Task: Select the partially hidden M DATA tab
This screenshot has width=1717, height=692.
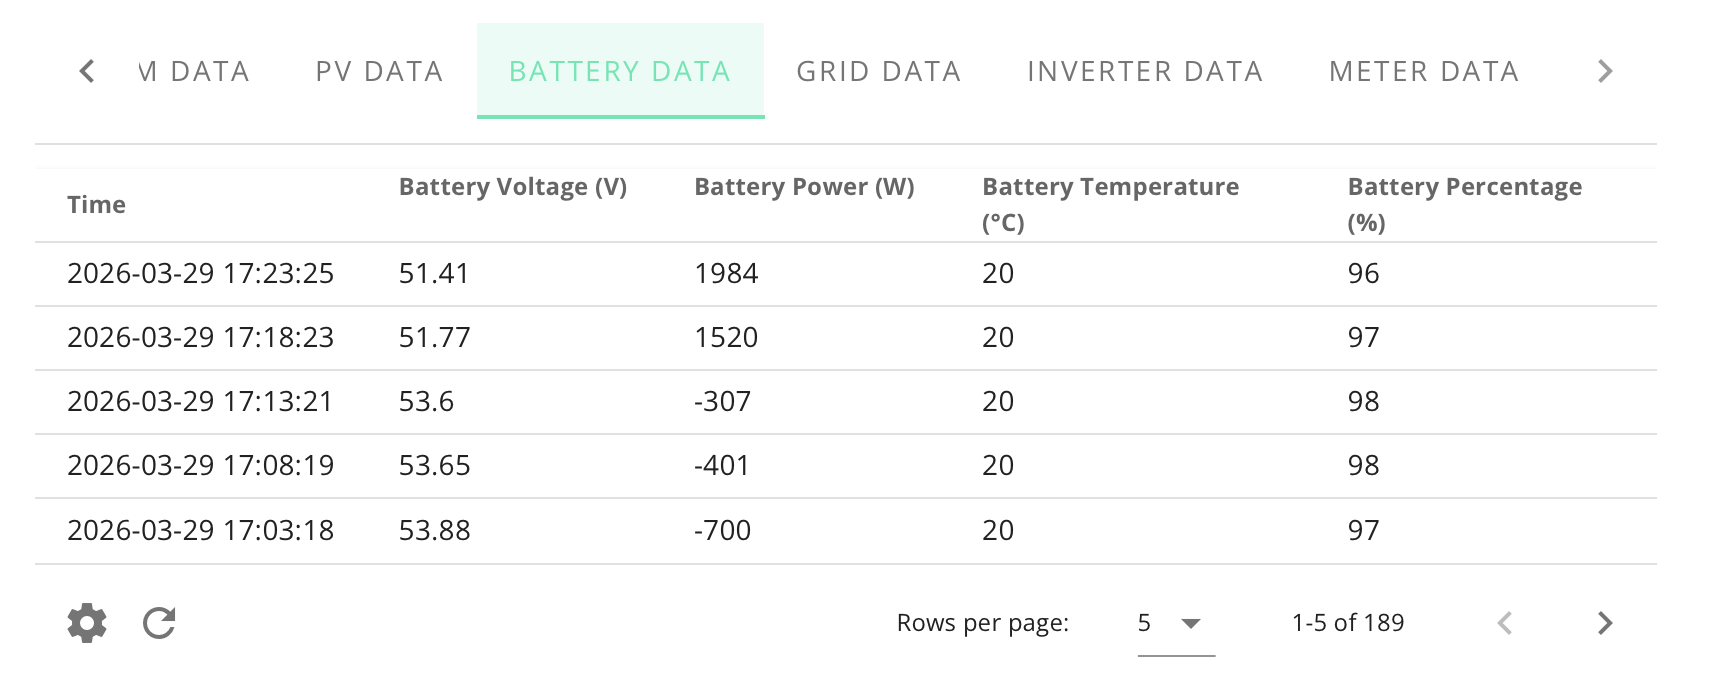Action: pos(193,71)
